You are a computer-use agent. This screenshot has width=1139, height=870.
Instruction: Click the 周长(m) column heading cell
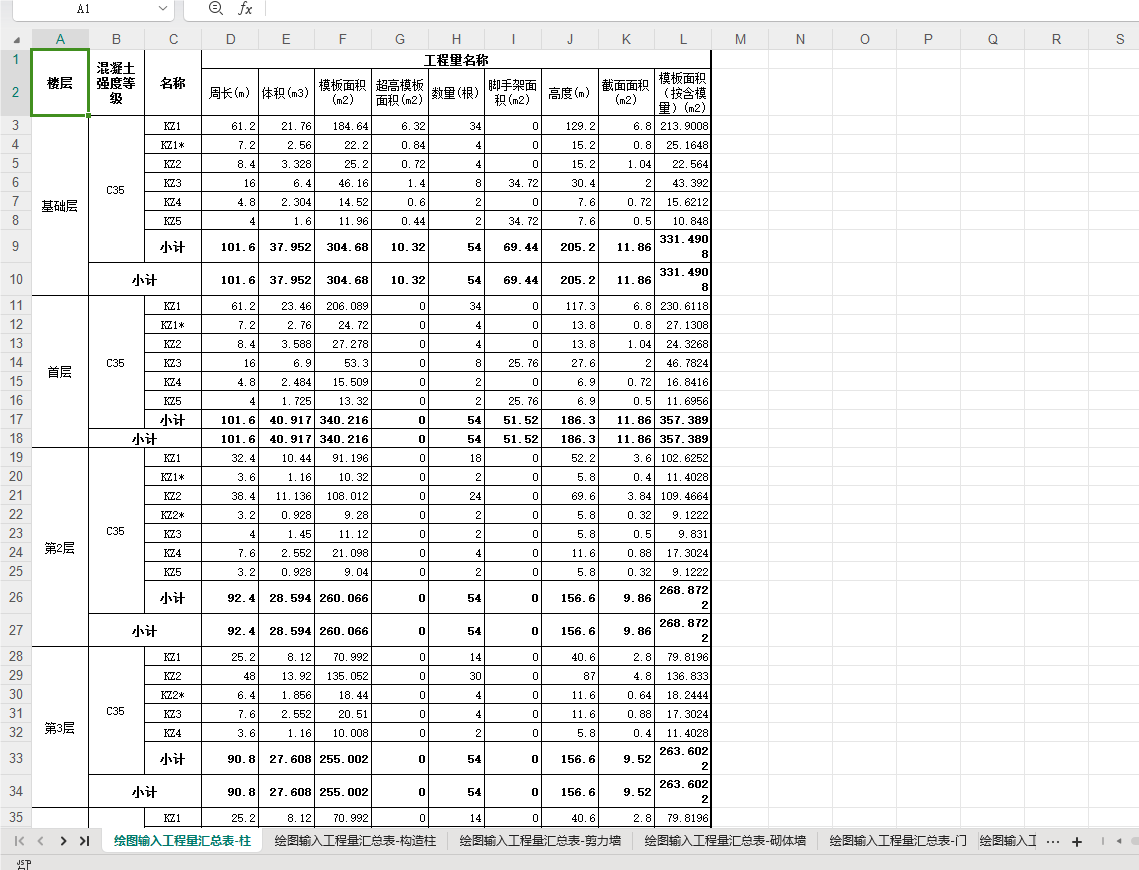point(230,92)
